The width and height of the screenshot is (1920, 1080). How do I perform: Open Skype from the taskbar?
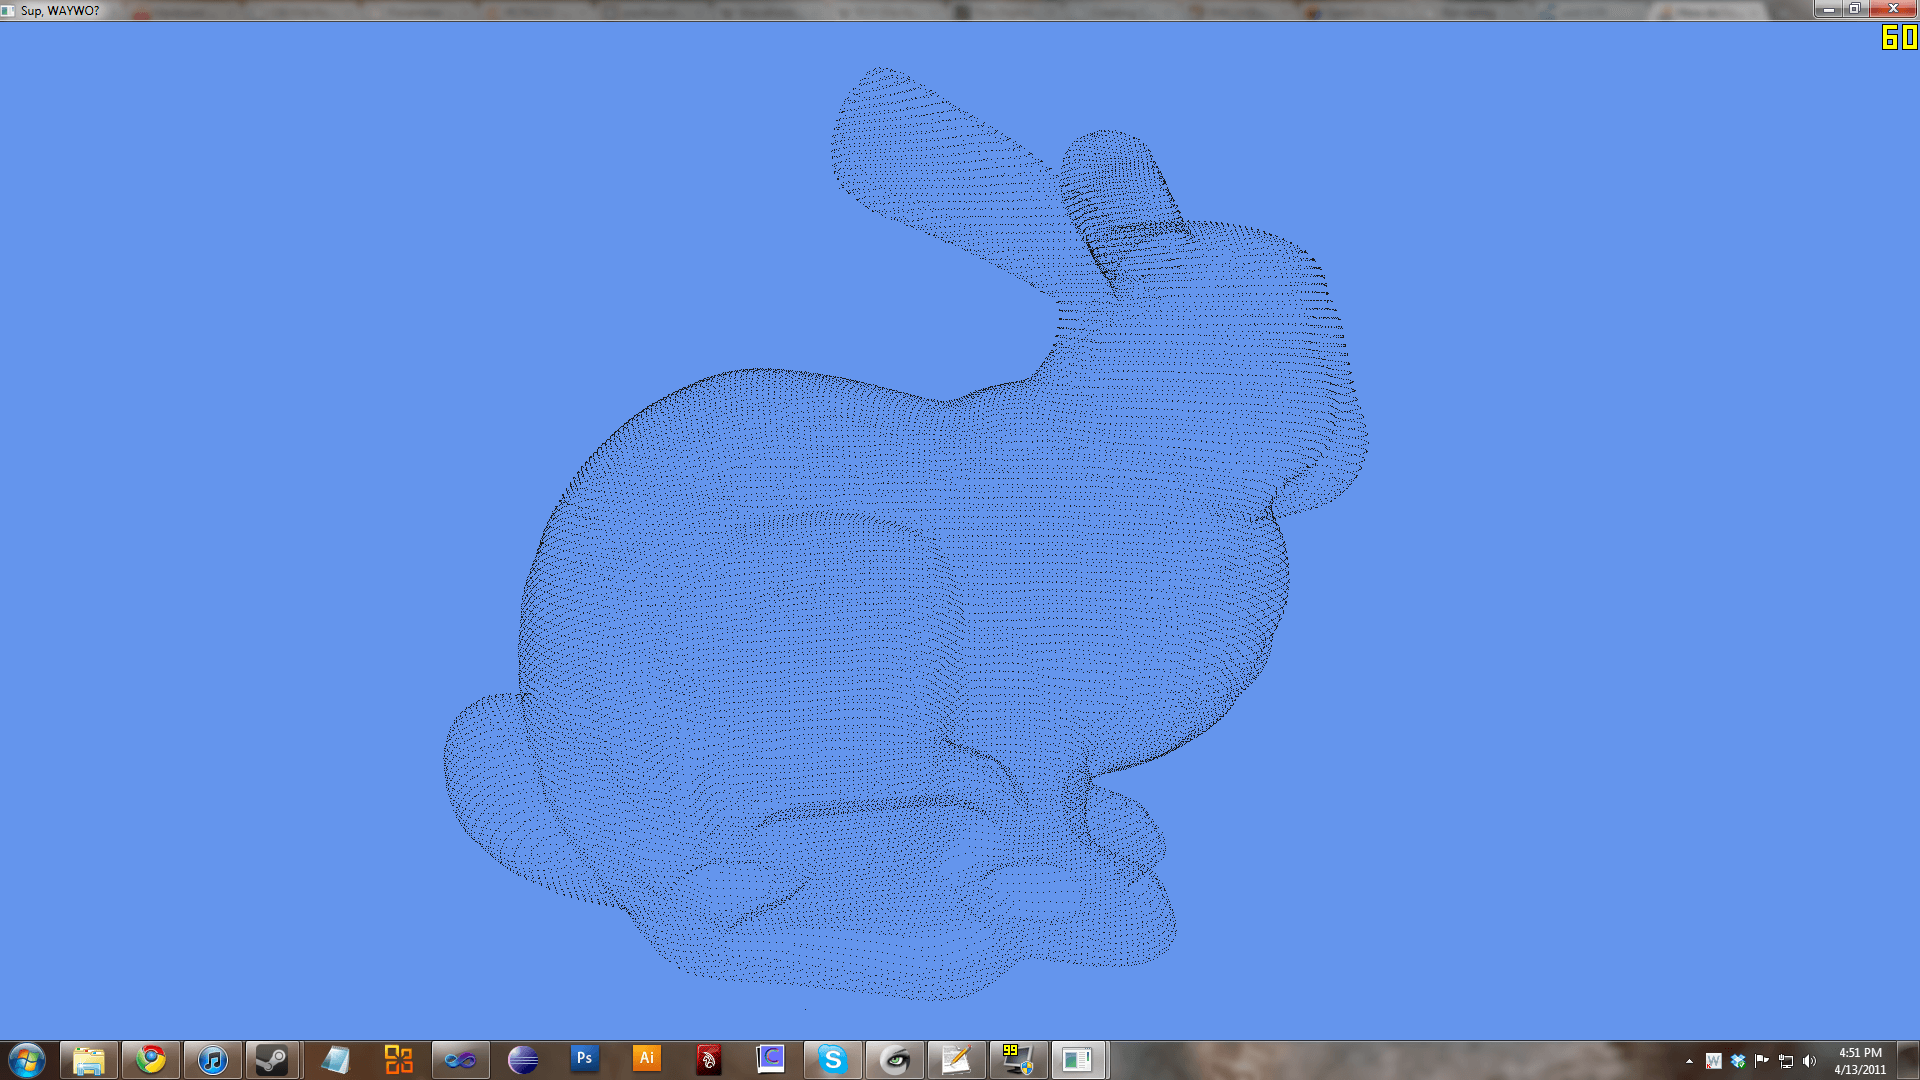coord(832,1060)
